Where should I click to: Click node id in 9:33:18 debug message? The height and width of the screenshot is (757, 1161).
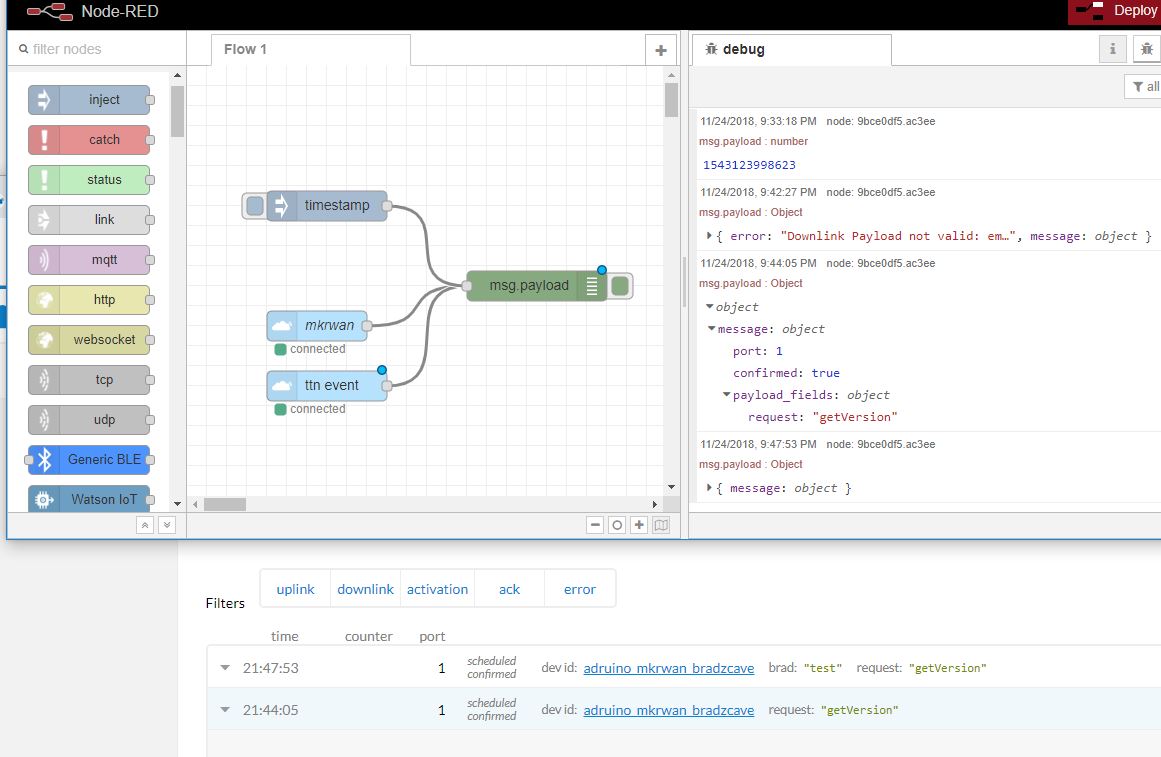[880, 121]
